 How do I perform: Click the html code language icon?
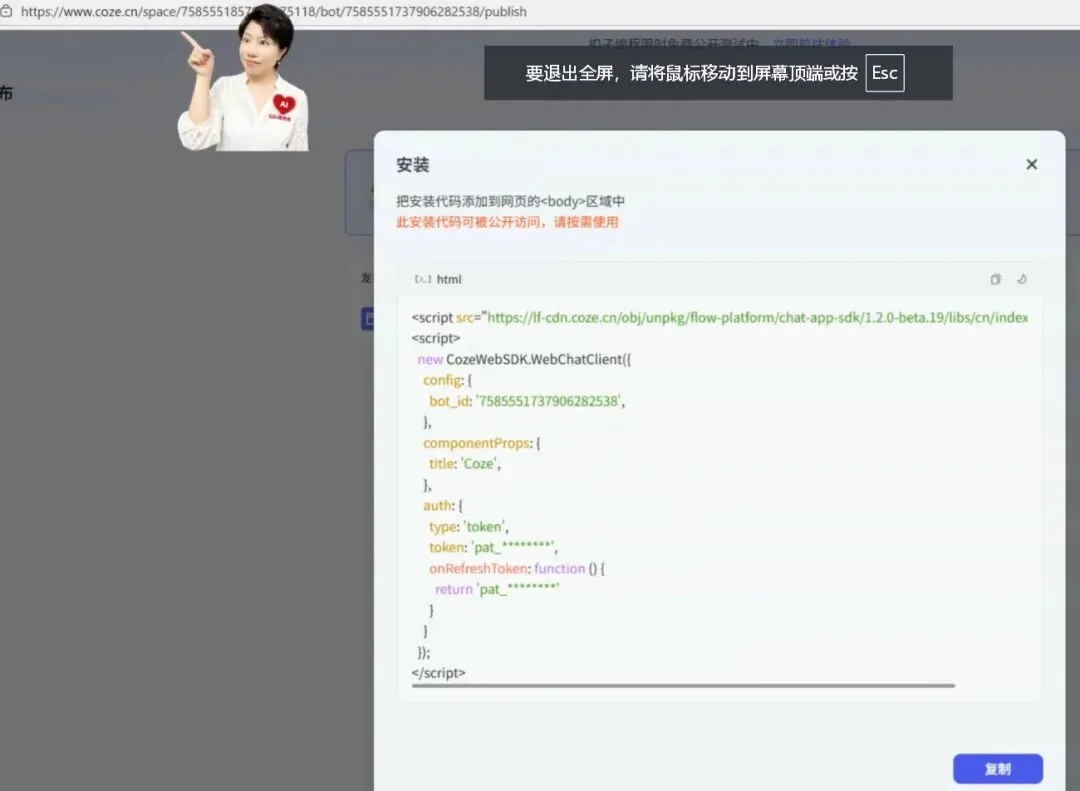[x=423, y=279]
